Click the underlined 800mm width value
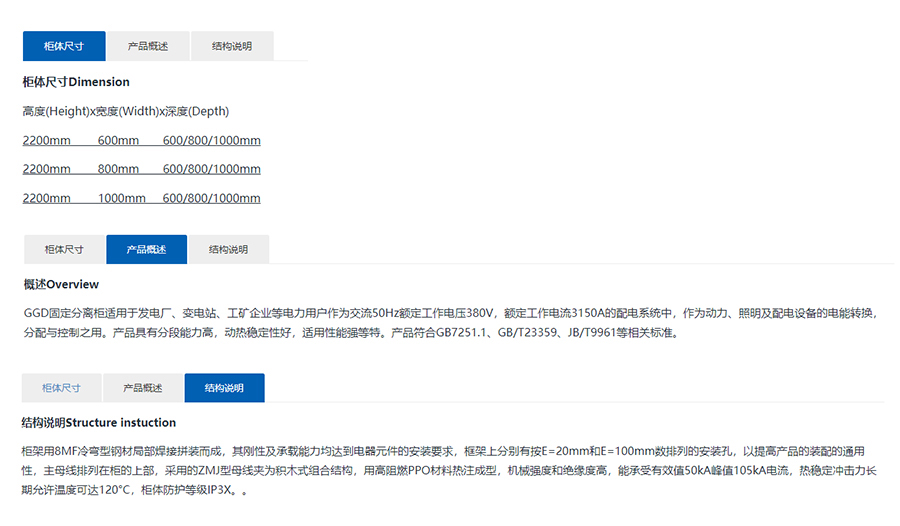Viewport: 900px width, 526px height. tap(118, 170)
